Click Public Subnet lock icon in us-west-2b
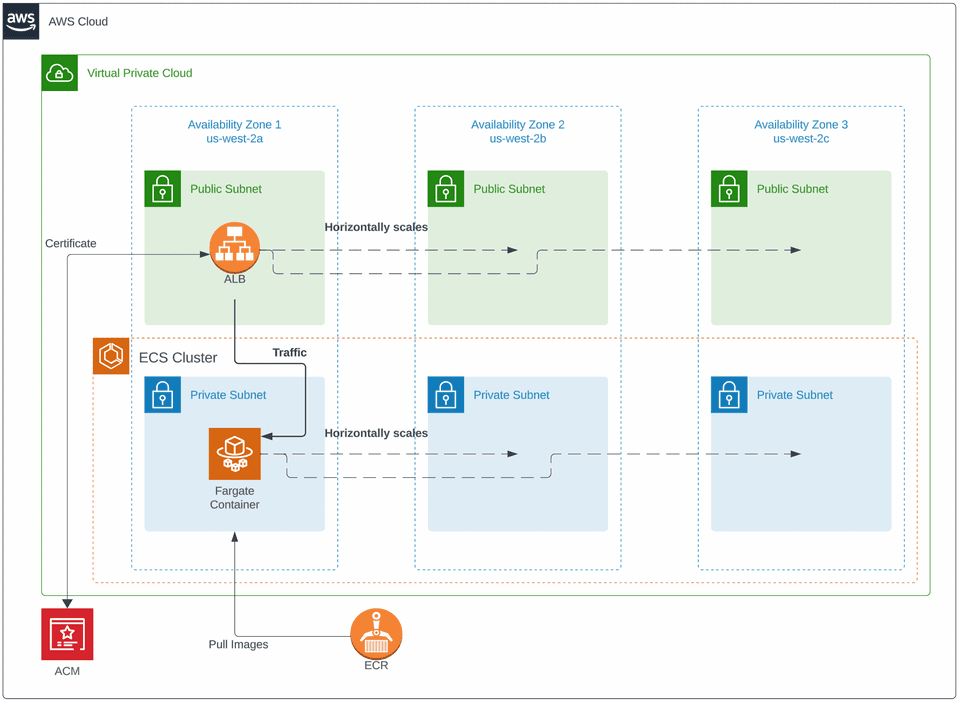960x702 pixels. click(446, 189)
